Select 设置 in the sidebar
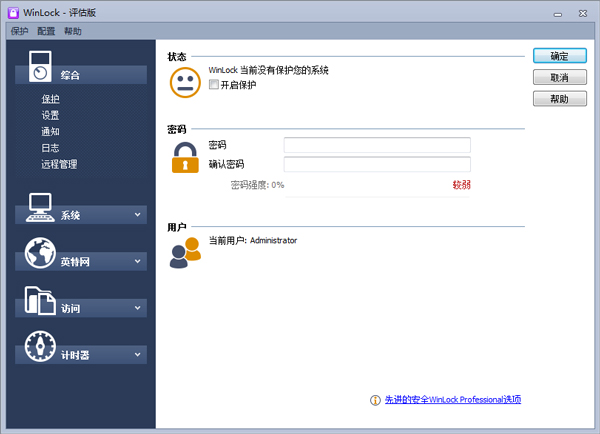 tap(51, 115)
